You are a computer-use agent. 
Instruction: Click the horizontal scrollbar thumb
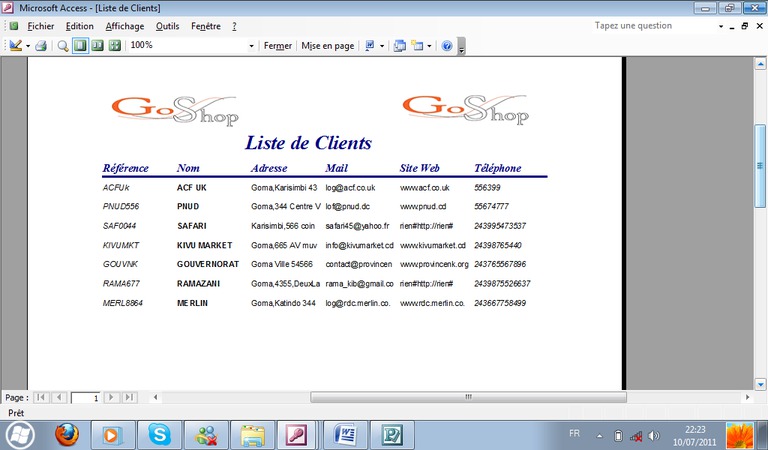pos(468,397)
